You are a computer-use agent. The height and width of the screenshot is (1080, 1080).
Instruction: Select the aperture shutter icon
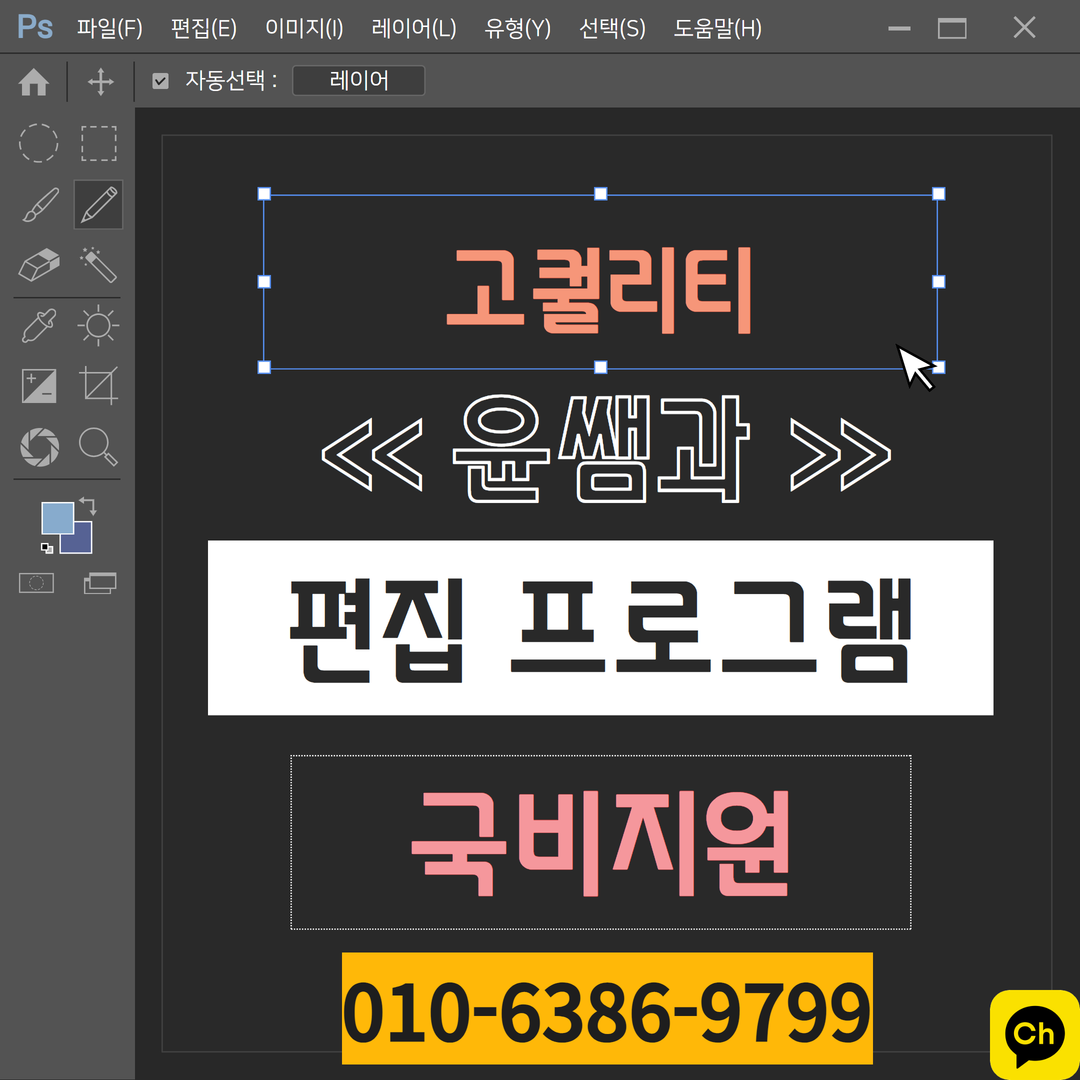[x=39, y=446]
